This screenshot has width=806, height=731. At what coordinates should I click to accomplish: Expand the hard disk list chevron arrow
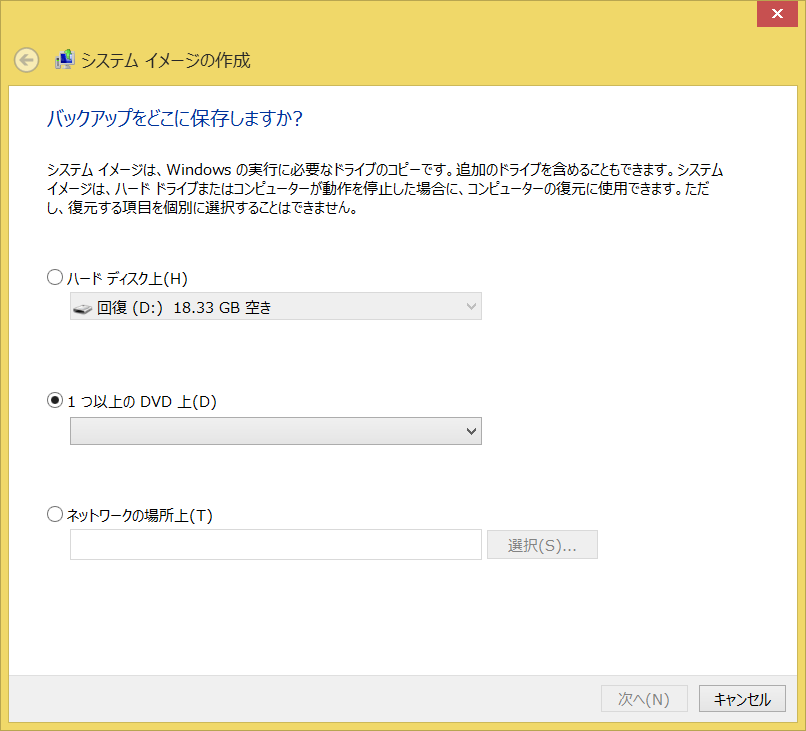472,307
